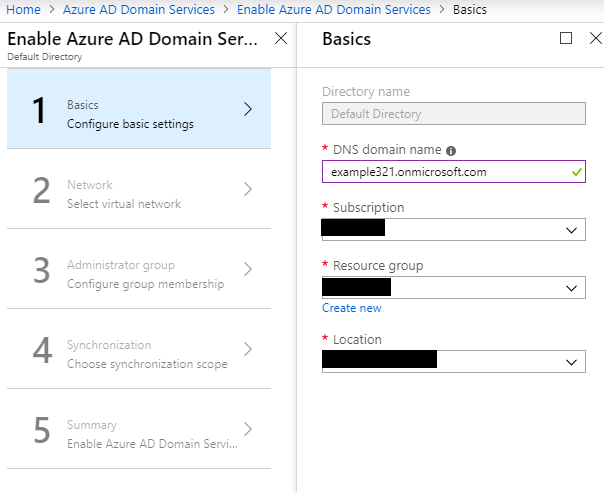Select step 1 Basics

coord(139,109)
